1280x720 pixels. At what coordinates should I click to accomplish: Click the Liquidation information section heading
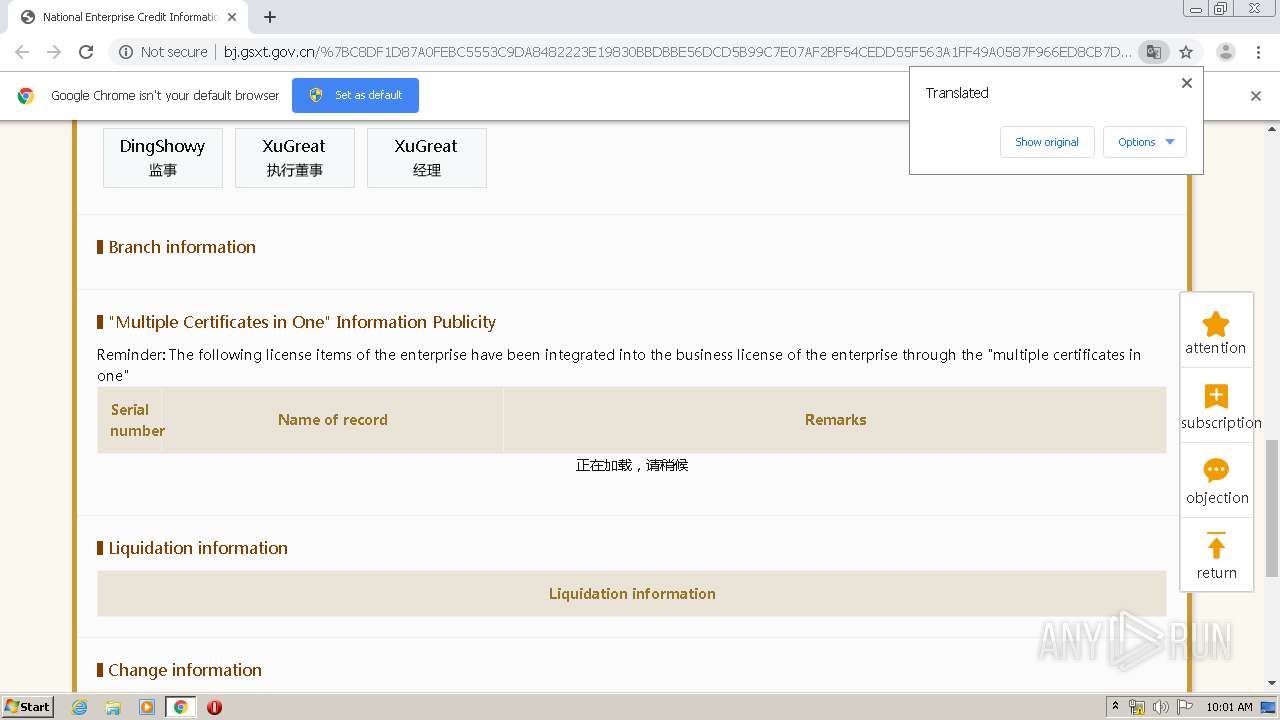point(198,548)
